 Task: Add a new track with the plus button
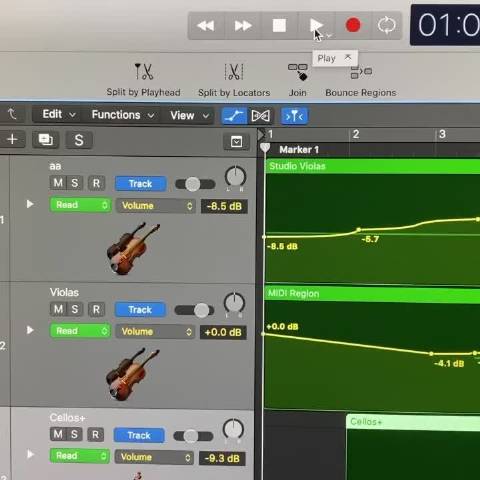click(x=13, y=139)
